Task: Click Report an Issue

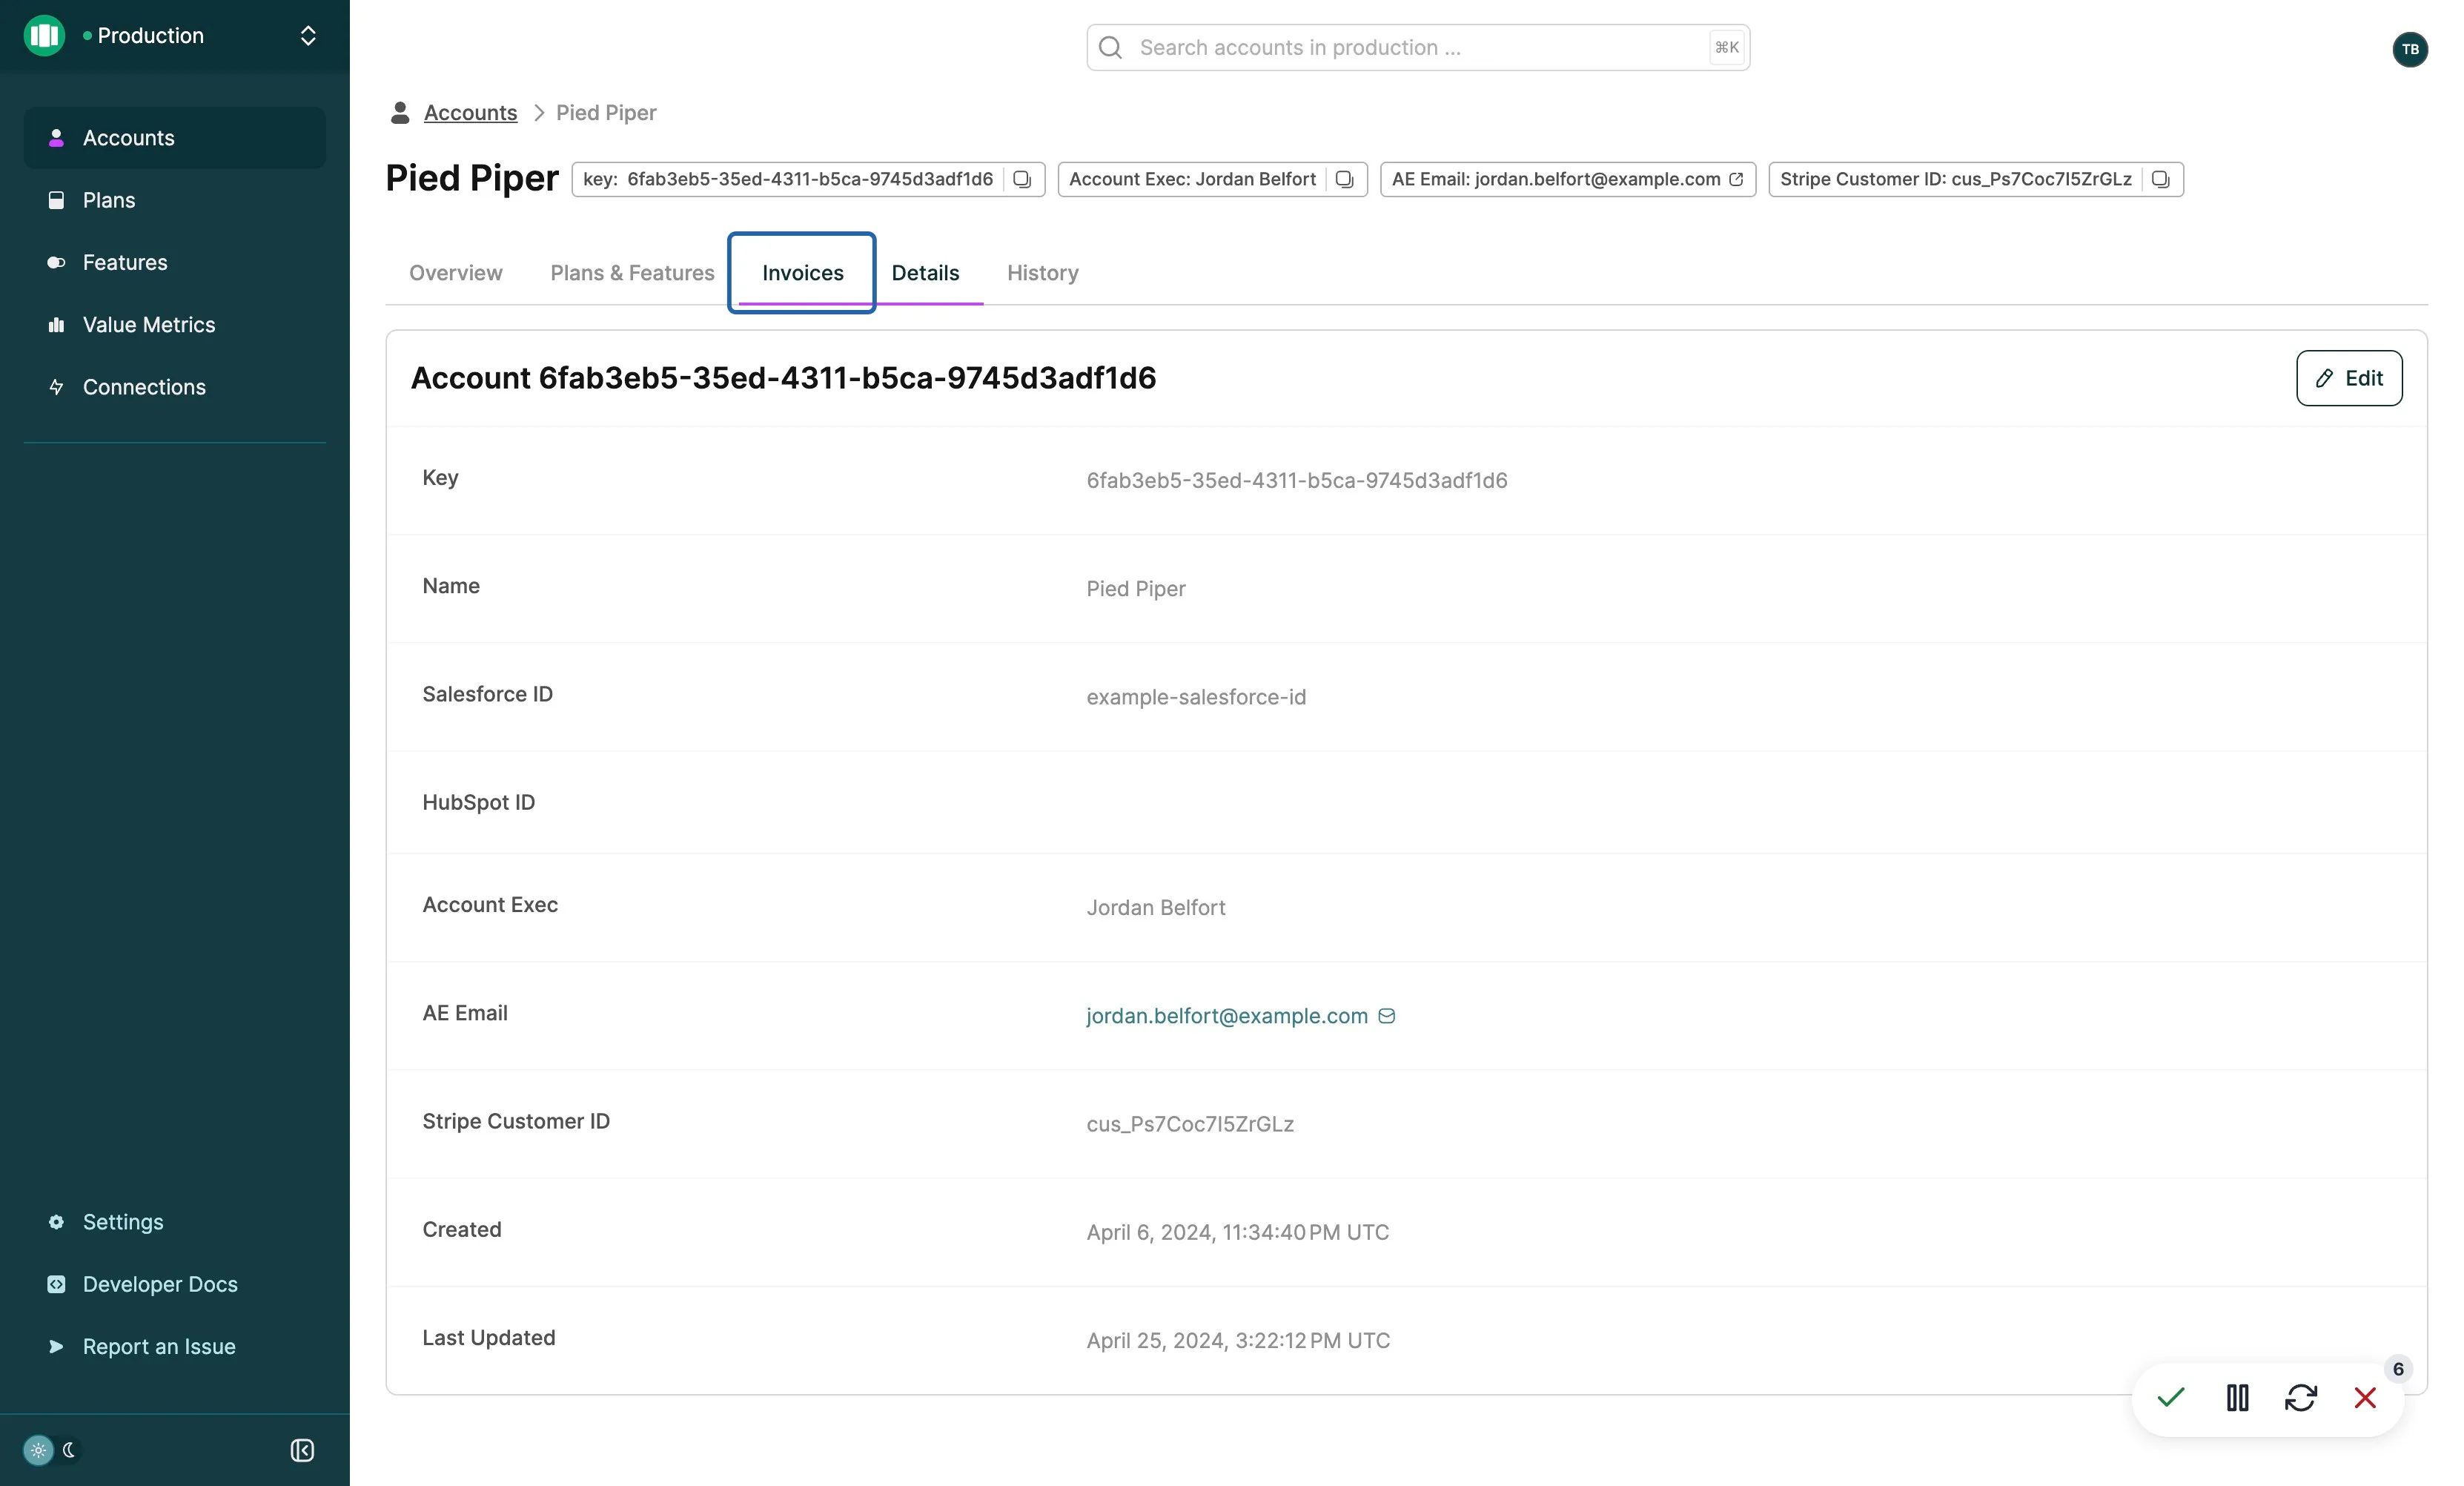Action: 175,1346
